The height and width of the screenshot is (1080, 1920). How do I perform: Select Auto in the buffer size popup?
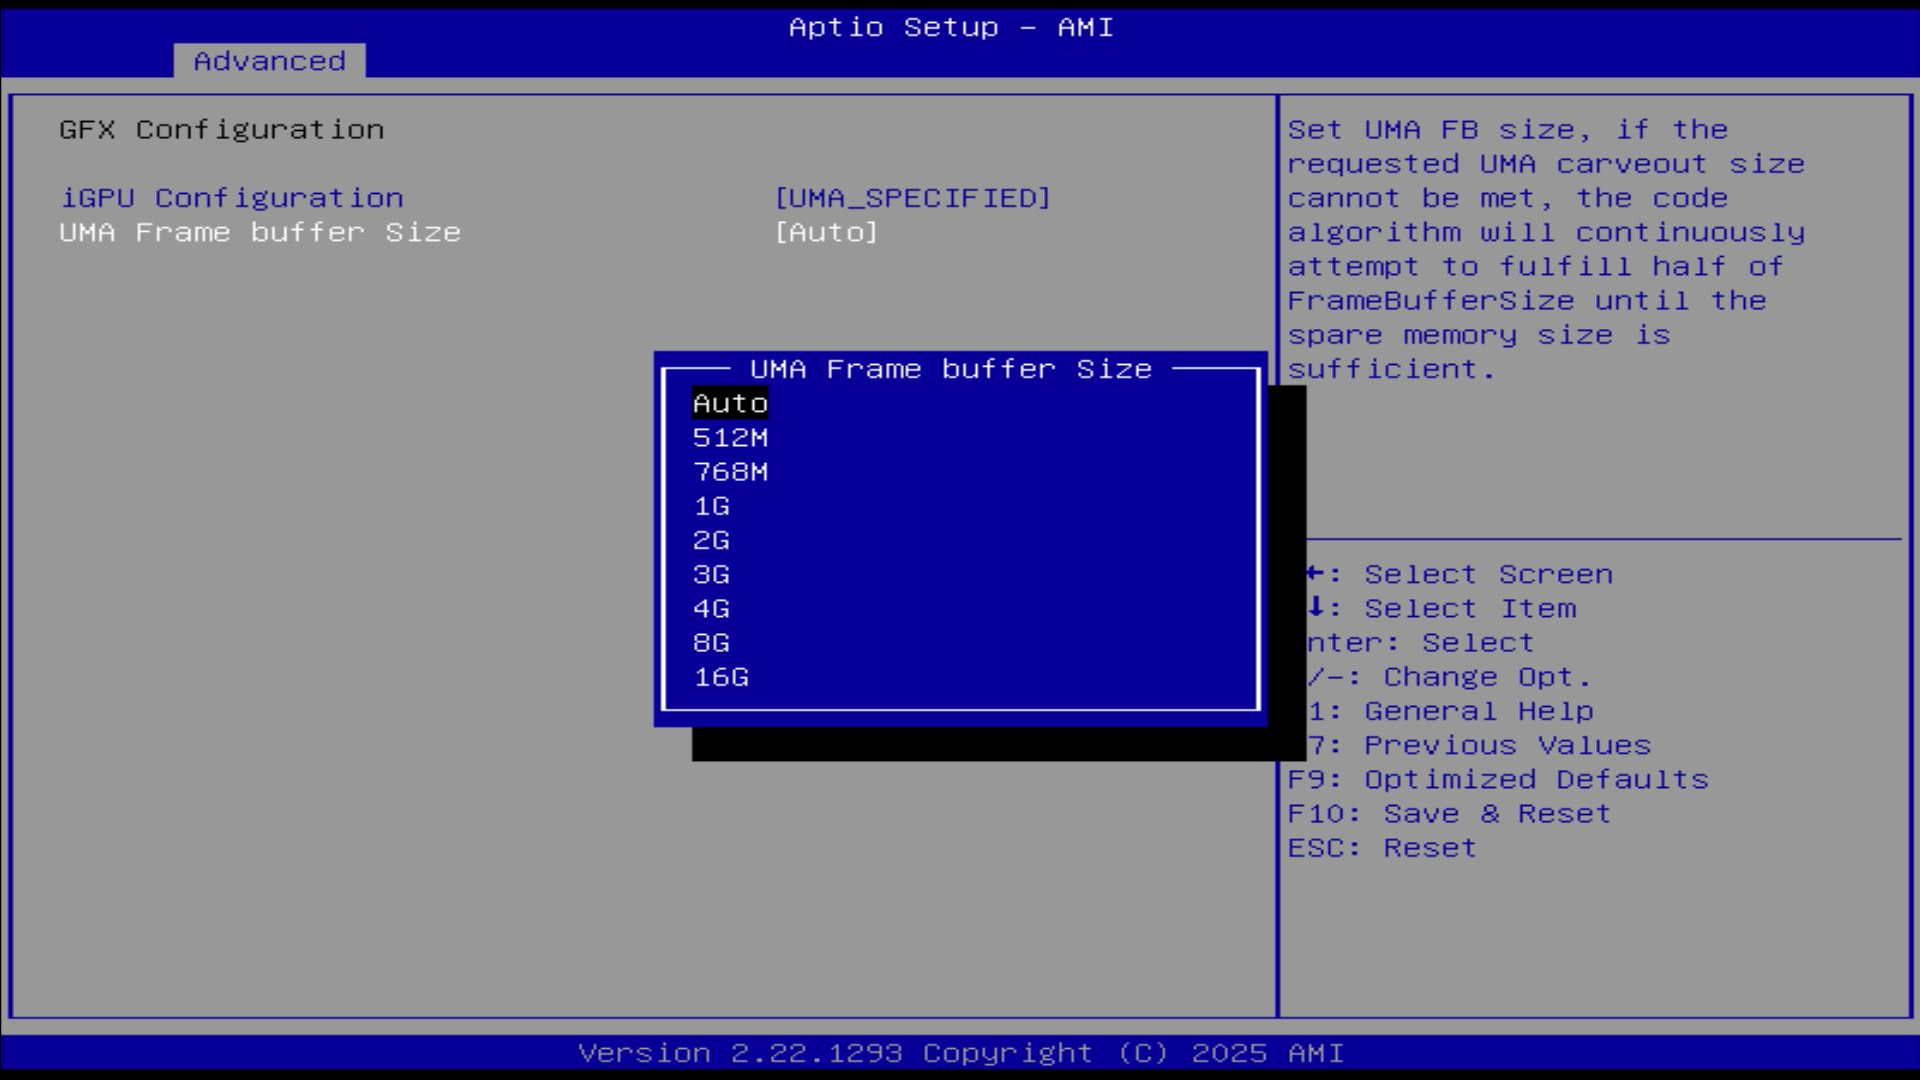730,403
